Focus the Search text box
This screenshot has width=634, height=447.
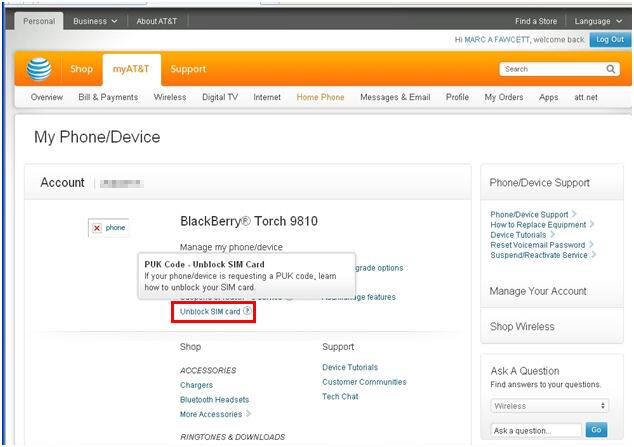pyautogui.click(x=550, y=69)
